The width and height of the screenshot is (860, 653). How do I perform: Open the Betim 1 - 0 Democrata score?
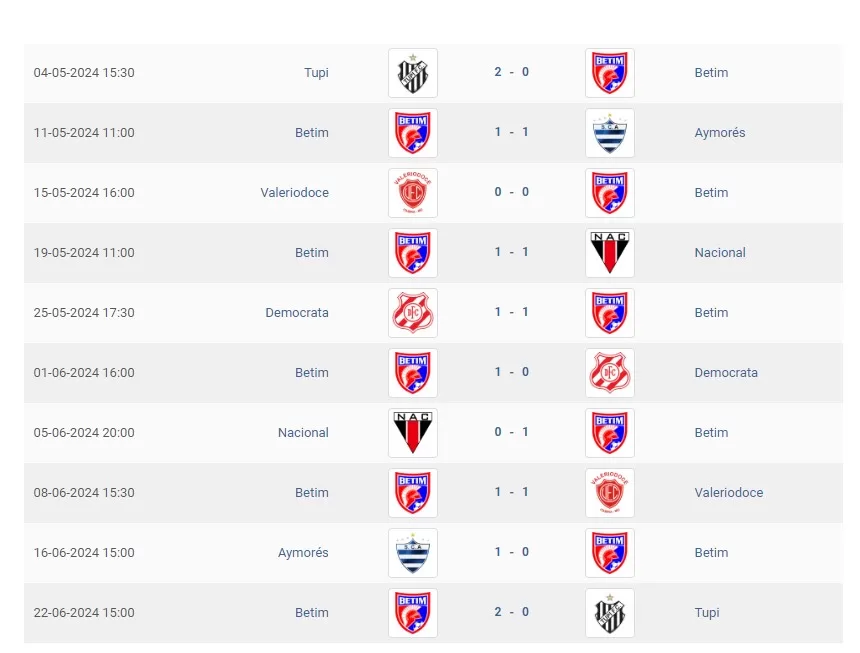(511, 372)
